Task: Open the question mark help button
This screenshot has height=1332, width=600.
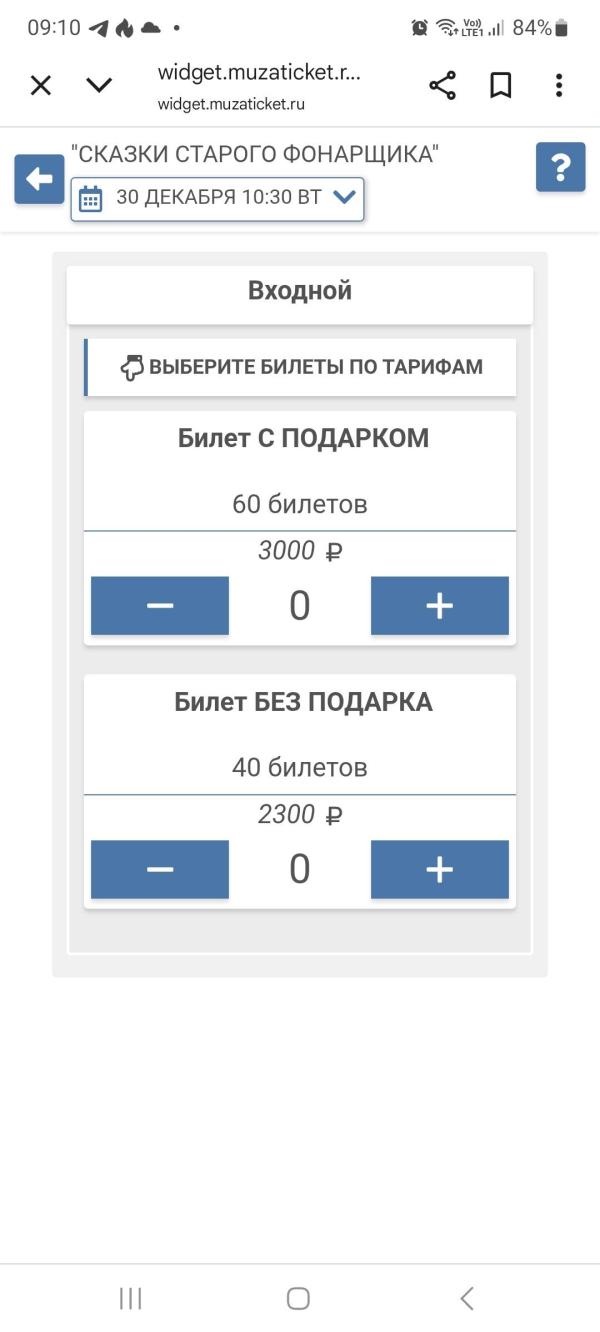Action: [x=560, y=167]
